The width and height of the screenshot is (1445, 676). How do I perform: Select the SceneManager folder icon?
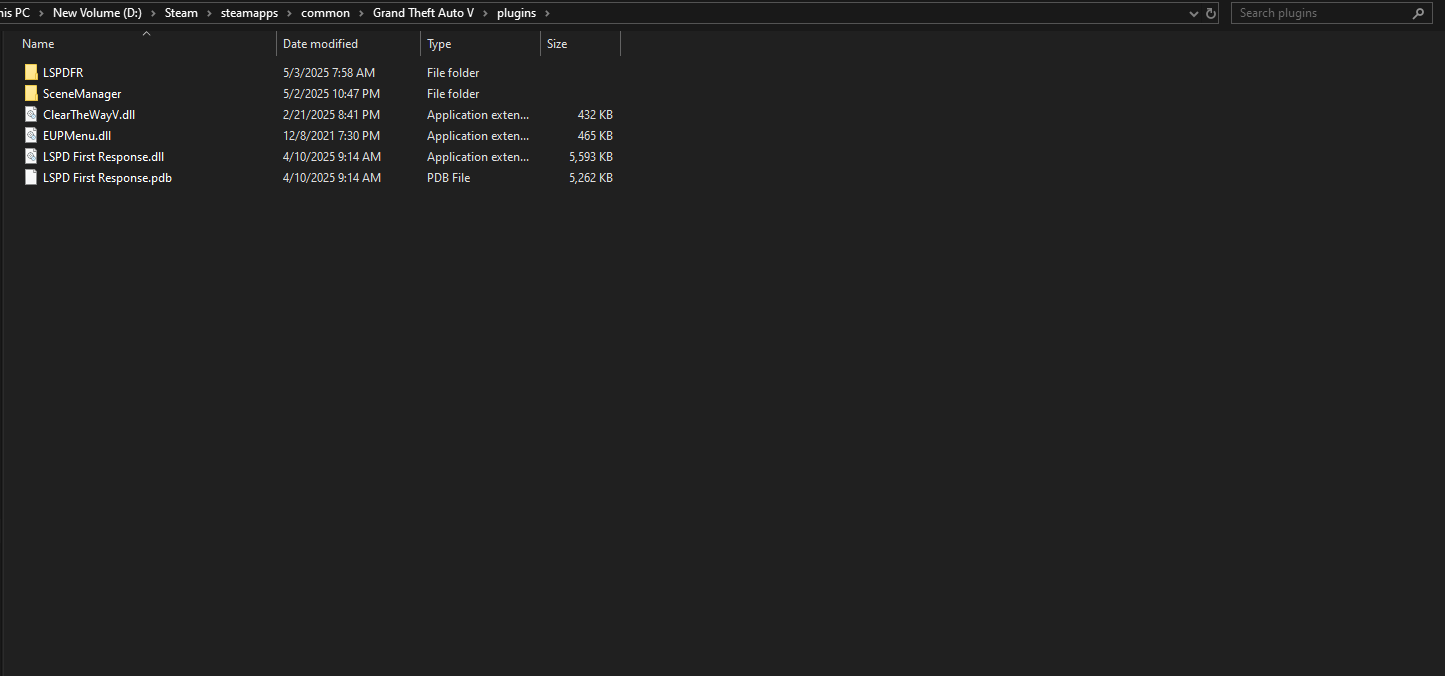click(31, 93)
